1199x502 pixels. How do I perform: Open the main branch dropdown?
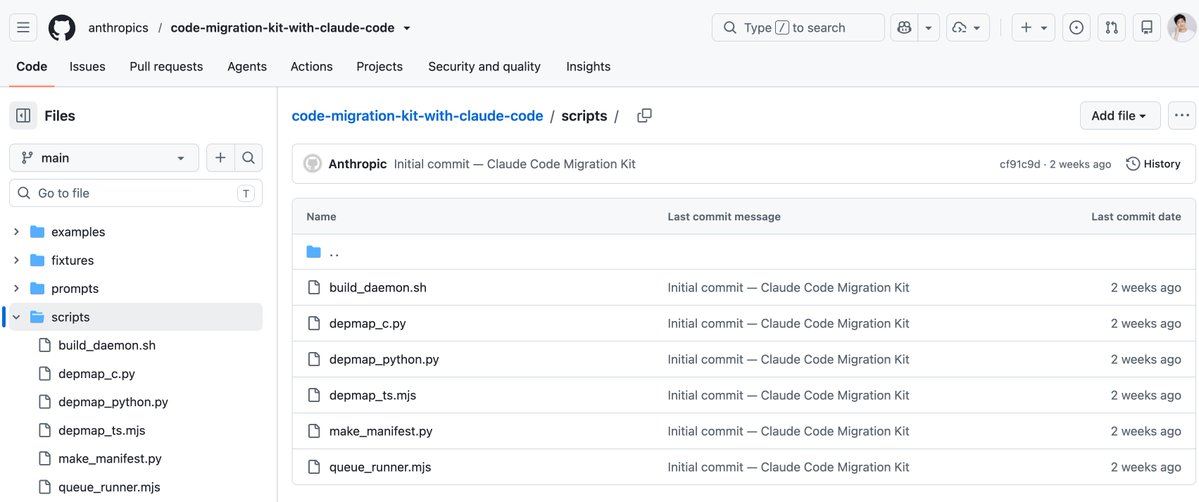pyautogui.click(x=104, y=158)
